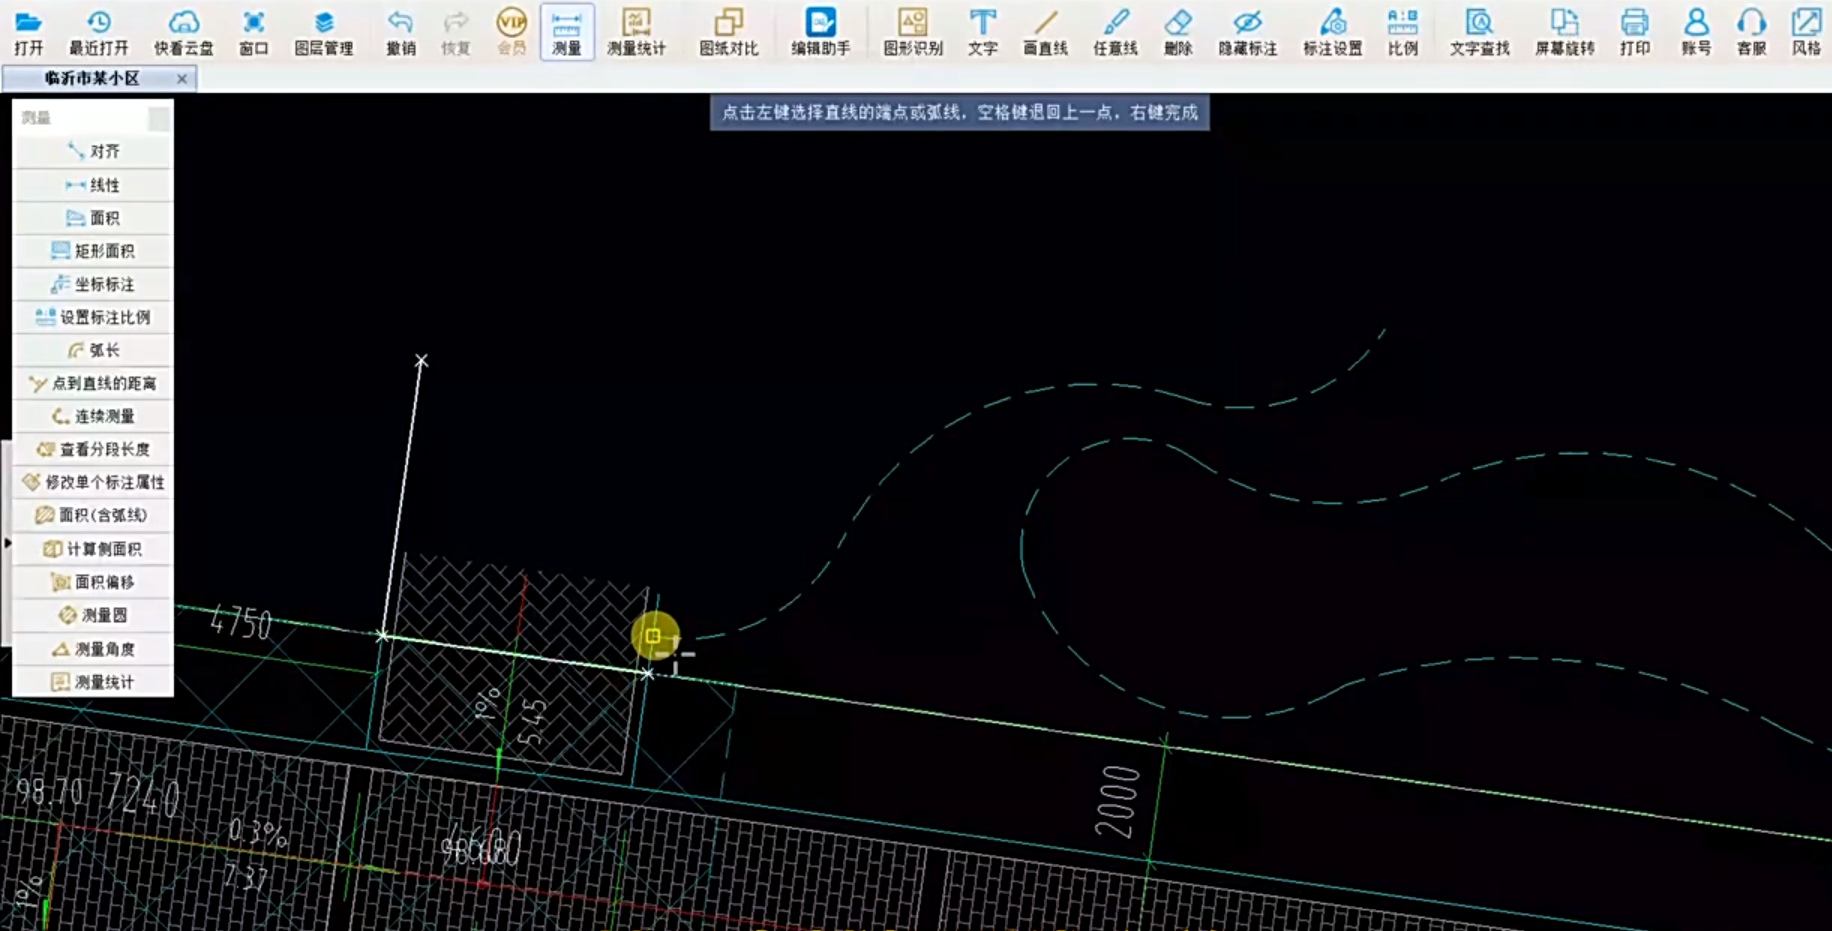Open 设置标注比例 annotation scale setting
This screenshot has width=1832, height=931.
click(x=93, y=317)
